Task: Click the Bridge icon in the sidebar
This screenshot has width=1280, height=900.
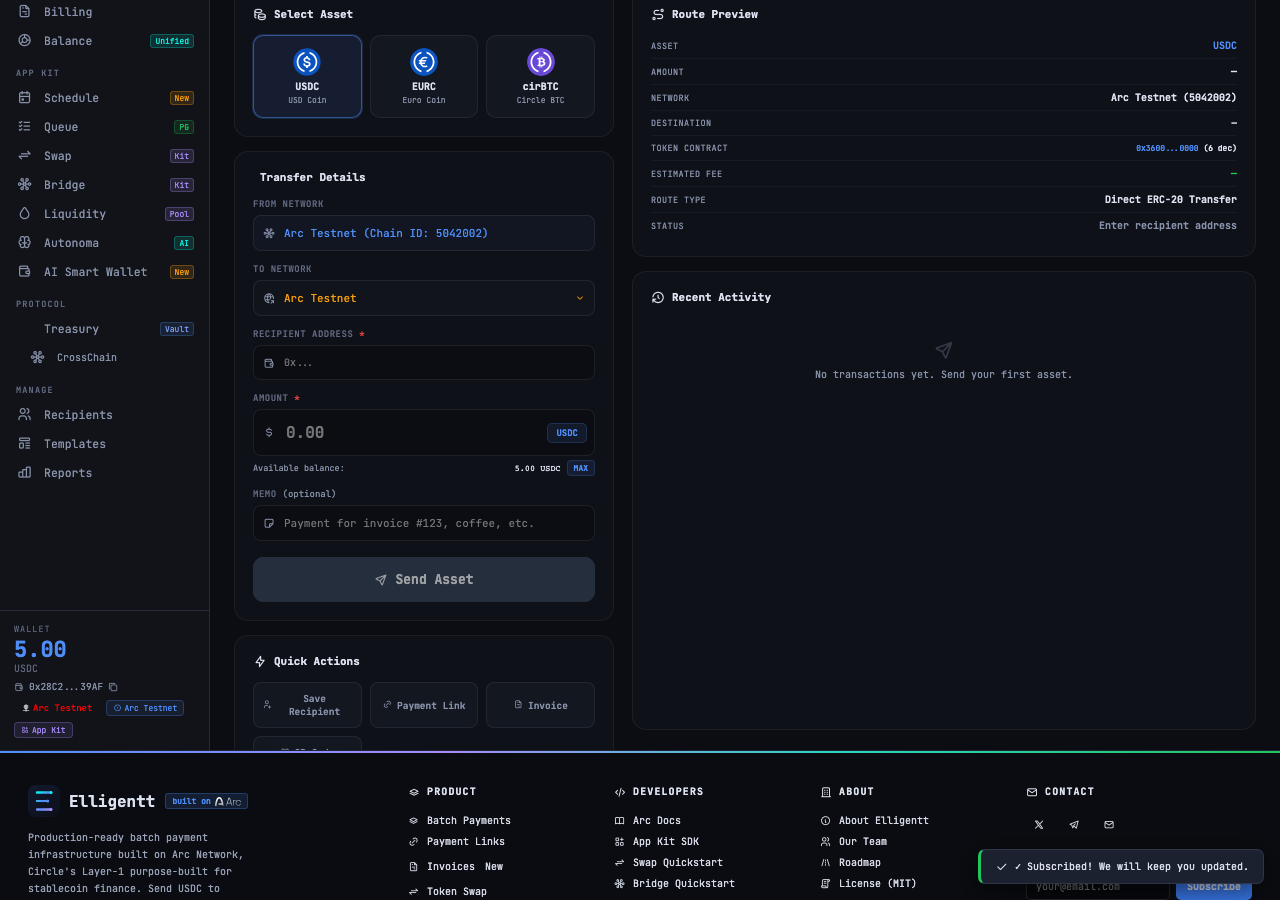Action: [24, 185]
